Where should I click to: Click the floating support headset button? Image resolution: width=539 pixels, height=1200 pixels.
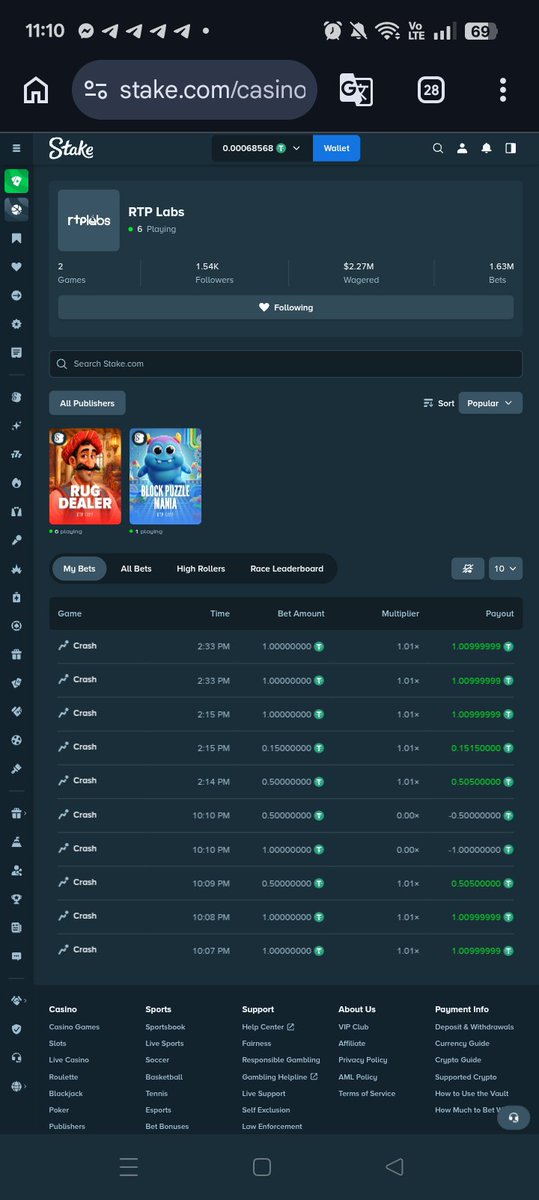click(x=513, y=1117)
